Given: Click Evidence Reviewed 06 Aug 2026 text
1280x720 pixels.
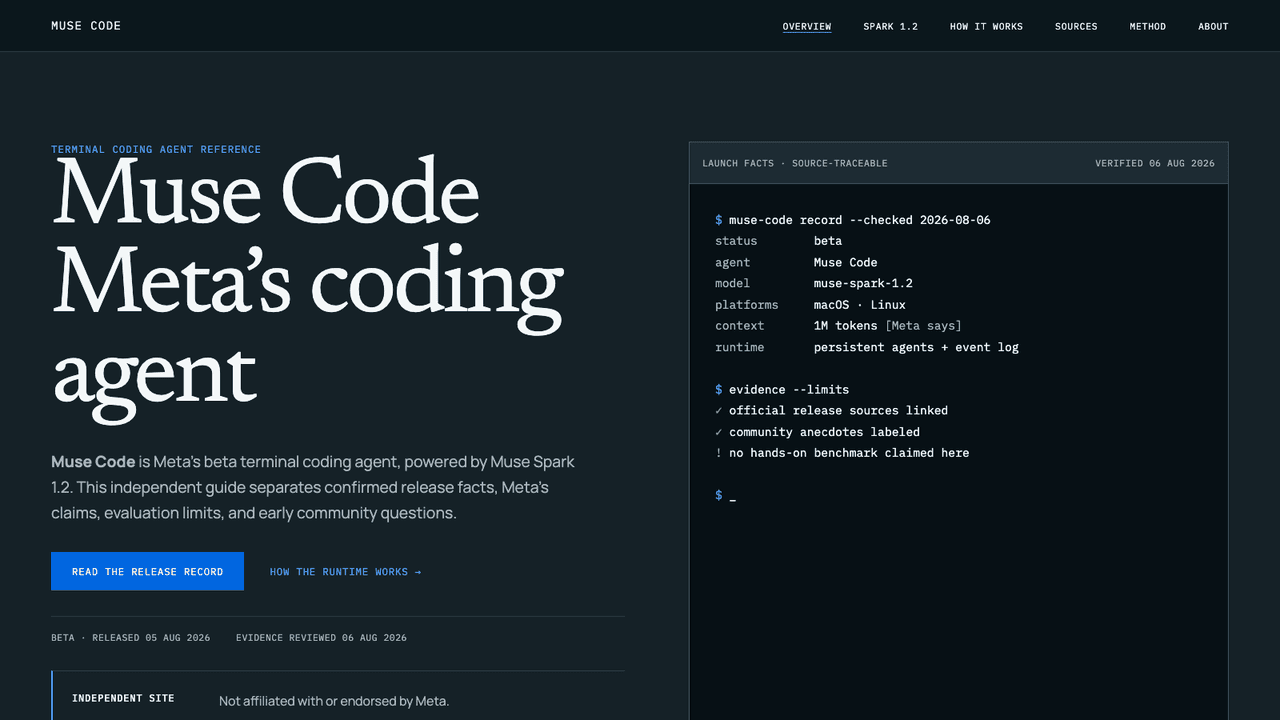Looking at the screenshot, I should coord(321,637).
